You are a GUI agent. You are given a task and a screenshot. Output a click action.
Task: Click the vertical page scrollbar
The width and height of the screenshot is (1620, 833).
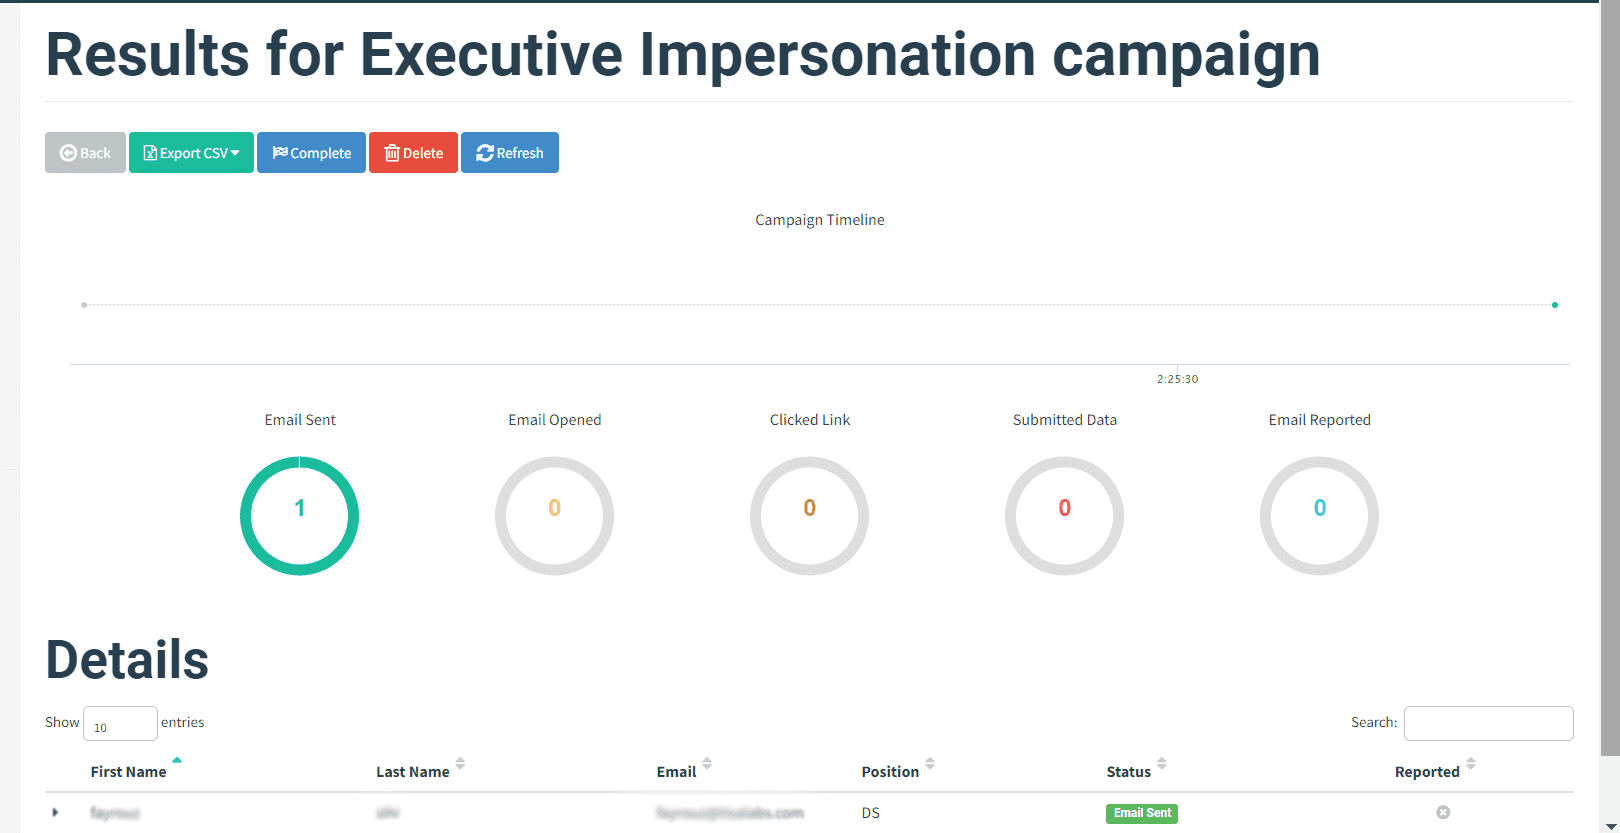tap(1610, 400)
